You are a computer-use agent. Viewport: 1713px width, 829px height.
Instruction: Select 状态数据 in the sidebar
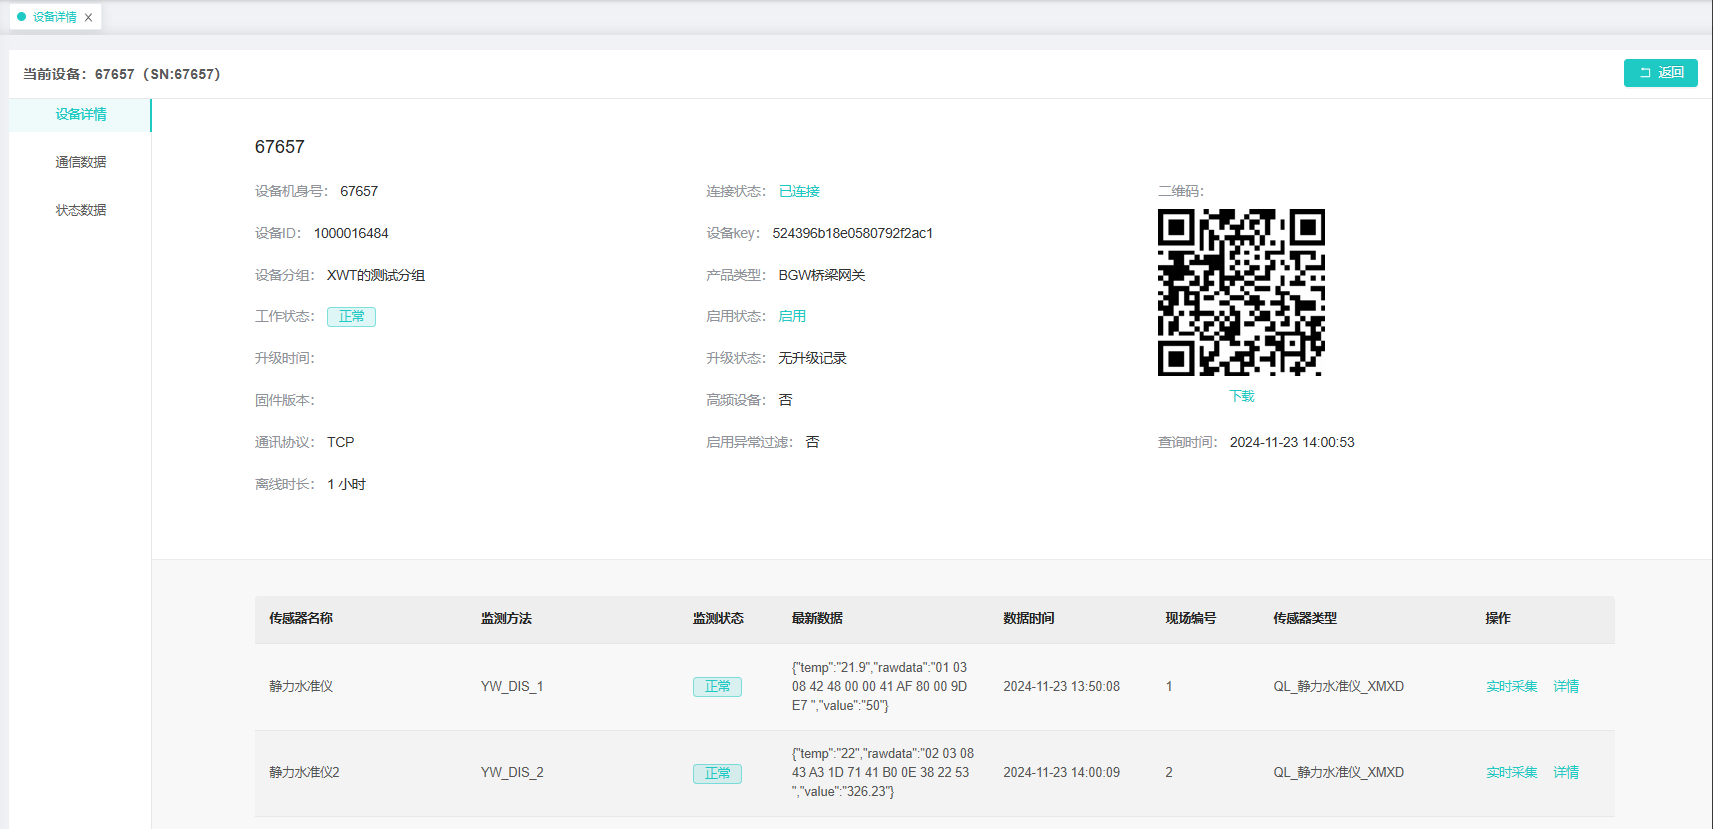(x=81, y=210)
